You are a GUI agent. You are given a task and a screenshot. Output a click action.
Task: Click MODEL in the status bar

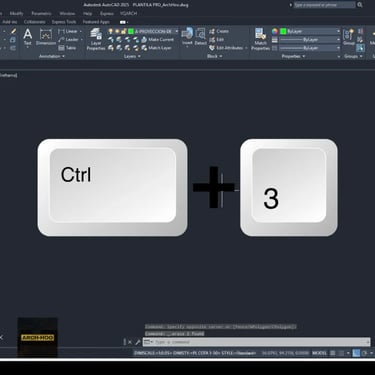319,353
